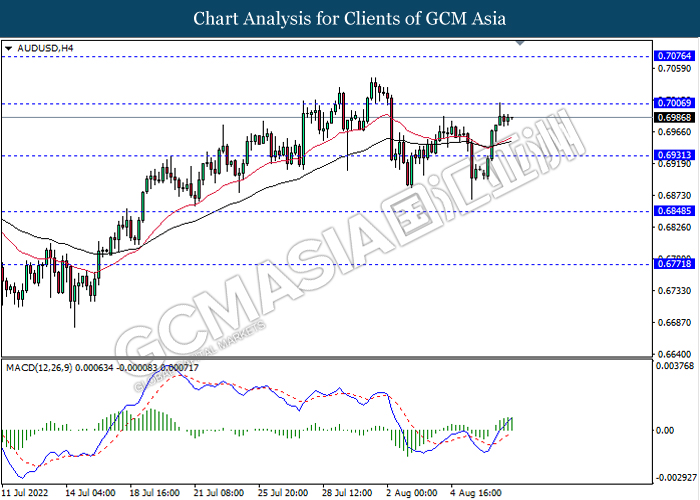
Task: Click the 0.68260 price axis value
Action: click(x=675, y=228)
